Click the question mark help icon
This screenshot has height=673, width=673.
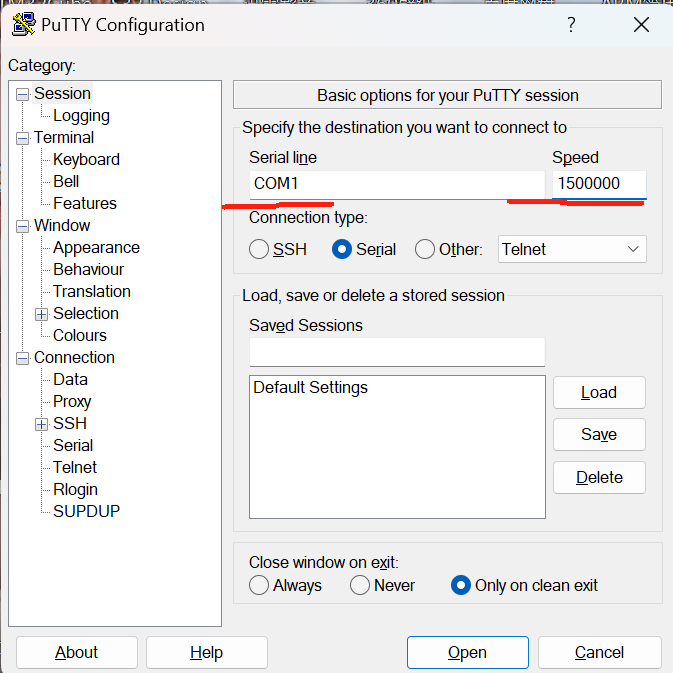click(x=571, y=25)
